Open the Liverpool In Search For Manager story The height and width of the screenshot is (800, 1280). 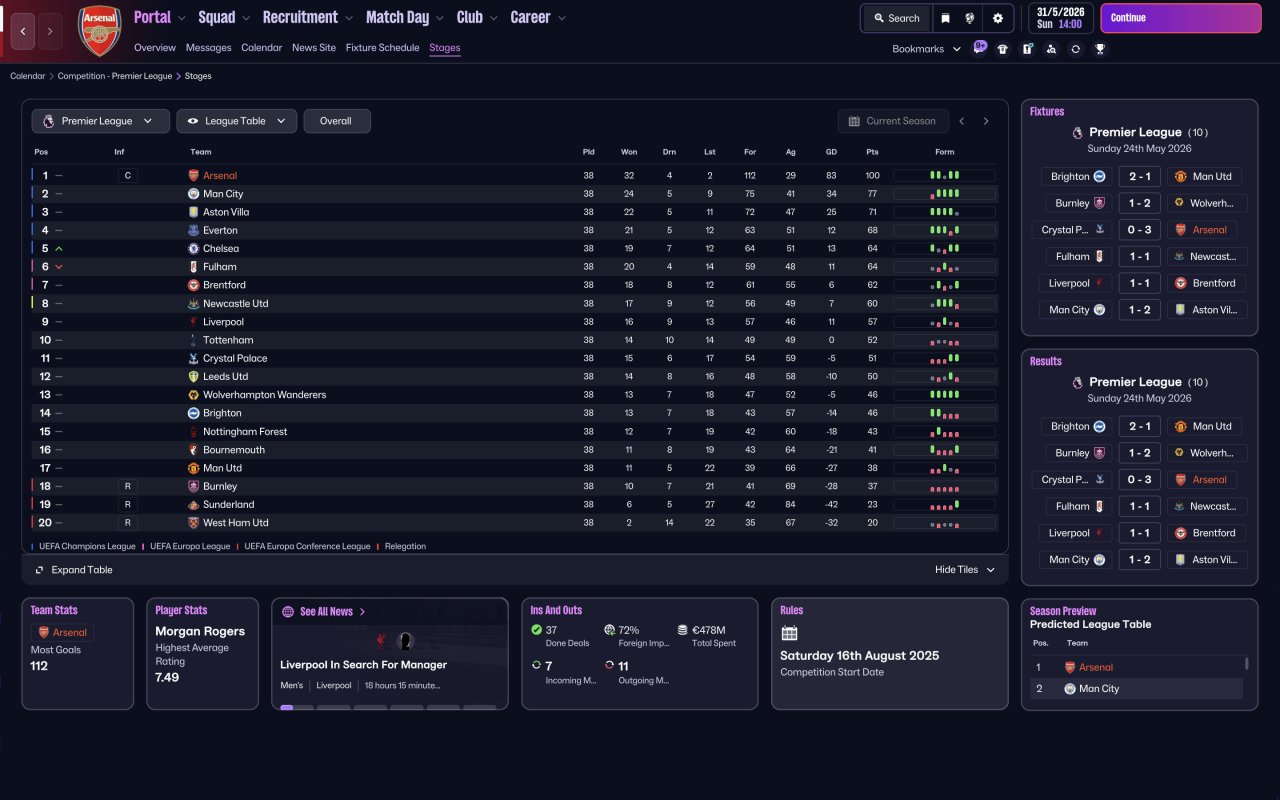(x=364, y=665)
